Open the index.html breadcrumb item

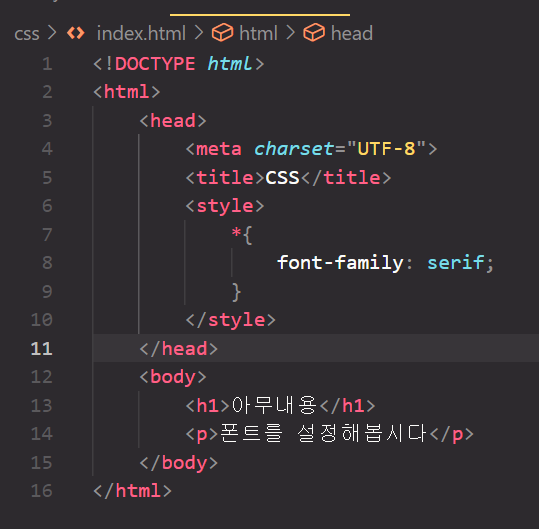[141, 33]
